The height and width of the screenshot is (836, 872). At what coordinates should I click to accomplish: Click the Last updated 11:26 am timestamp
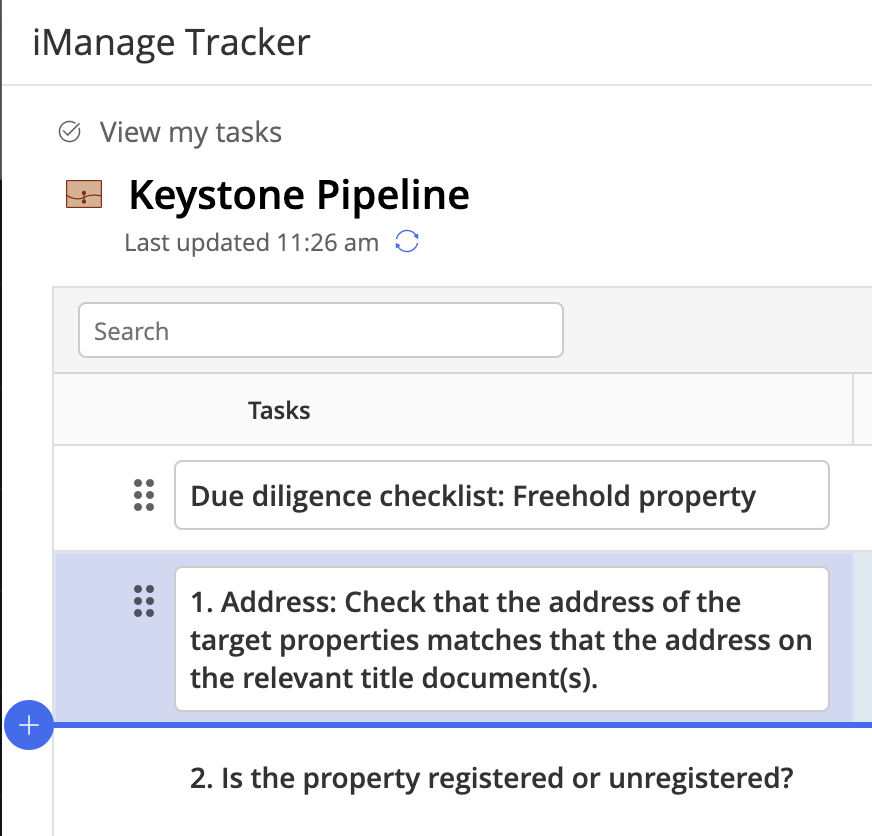click(251, 242)
